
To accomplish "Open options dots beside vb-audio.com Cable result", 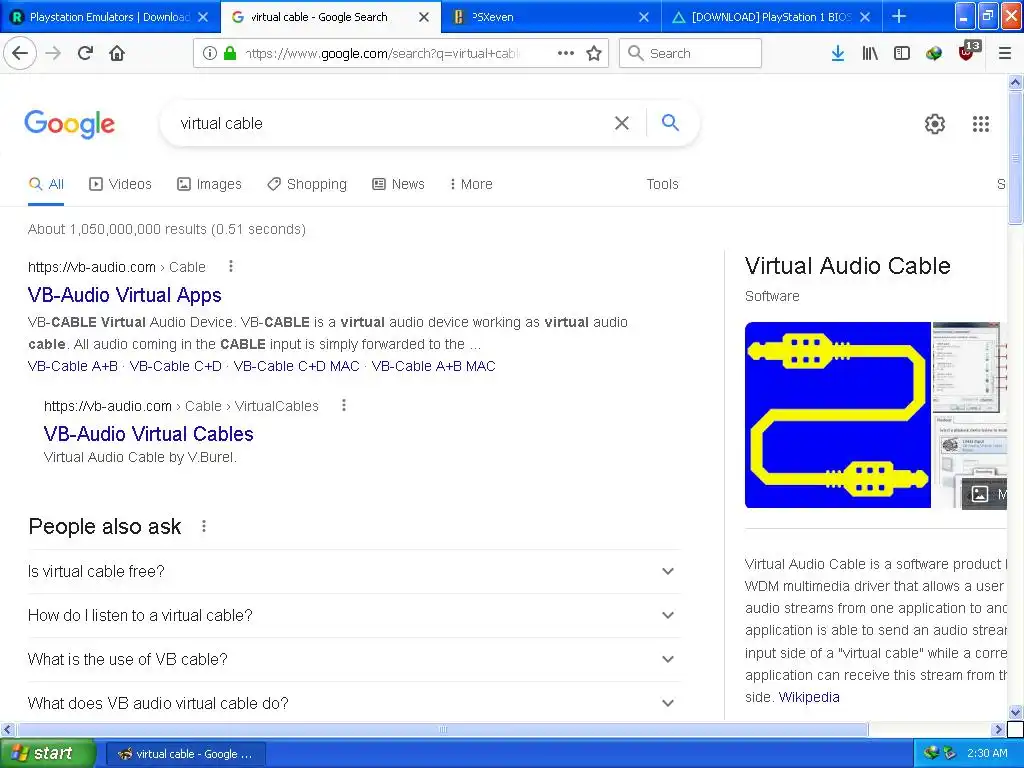I will pos(231,266).
